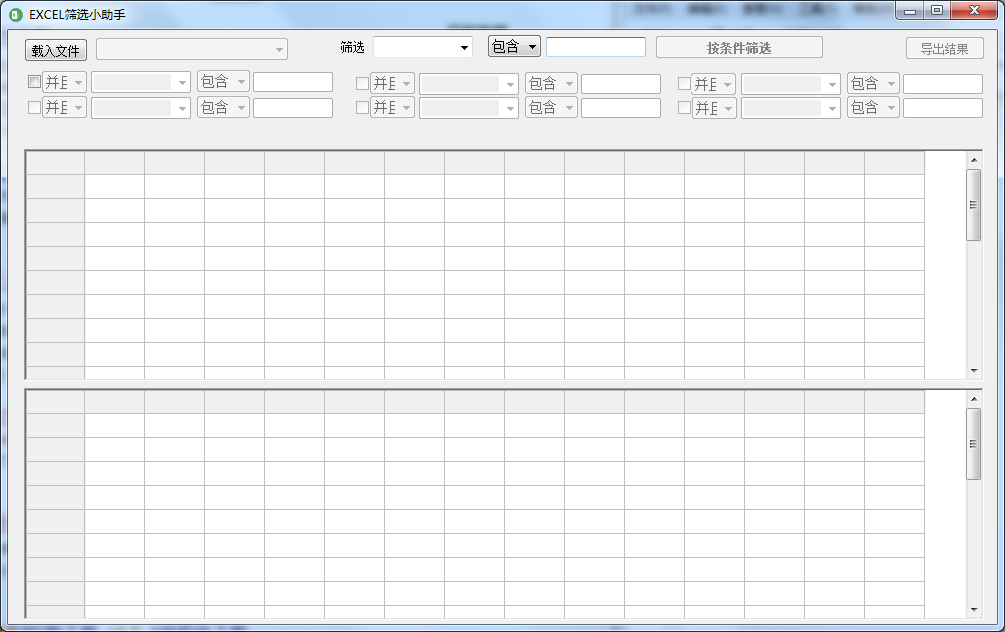Open the second column selector in the middle group
Image resolution: width=1005 pixels, height=632 pixels.
469,108
